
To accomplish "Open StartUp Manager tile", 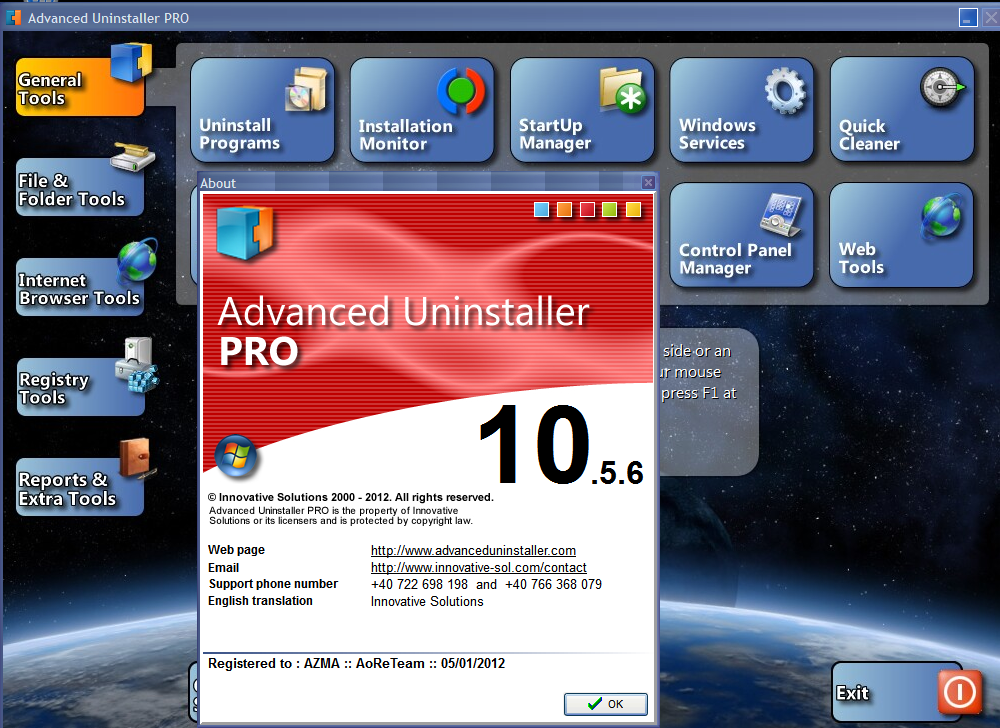I will (x=582, y=110).
